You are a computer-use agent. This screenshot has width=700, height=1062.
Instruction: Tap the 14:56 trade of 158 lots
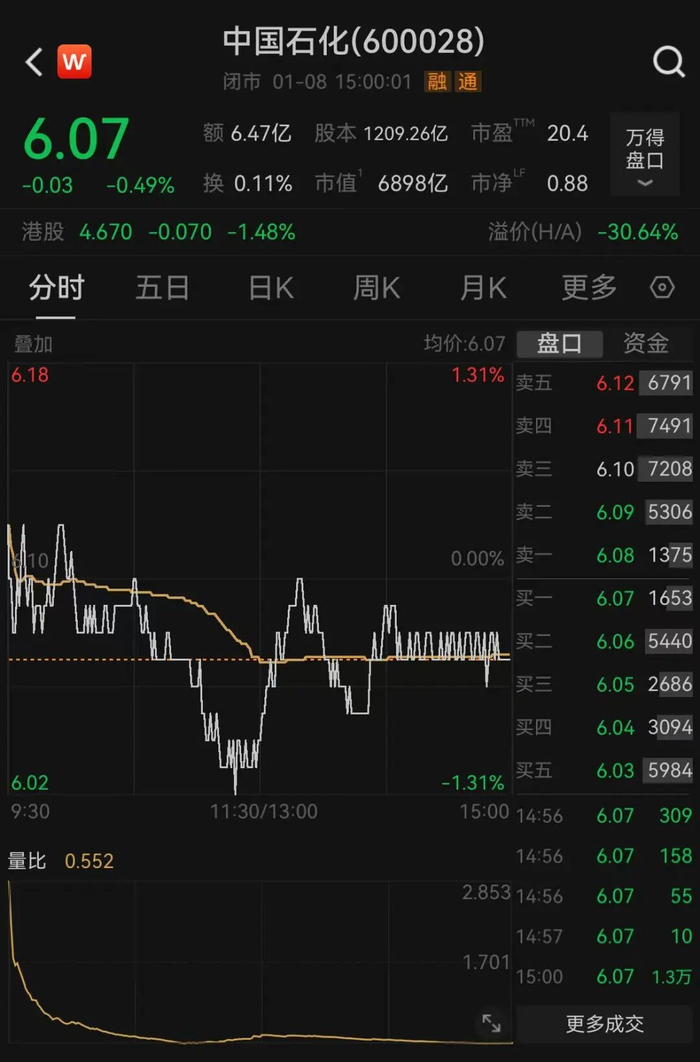pyautogui.click(x=604, y=856)
